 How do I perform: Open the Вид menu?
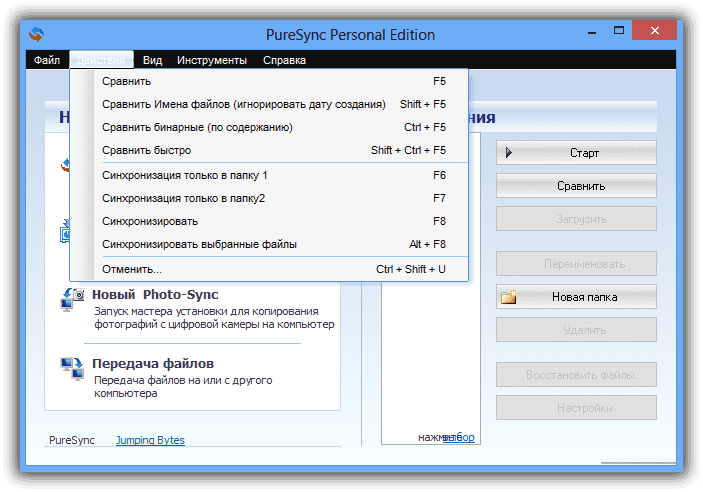pos(152,60)
